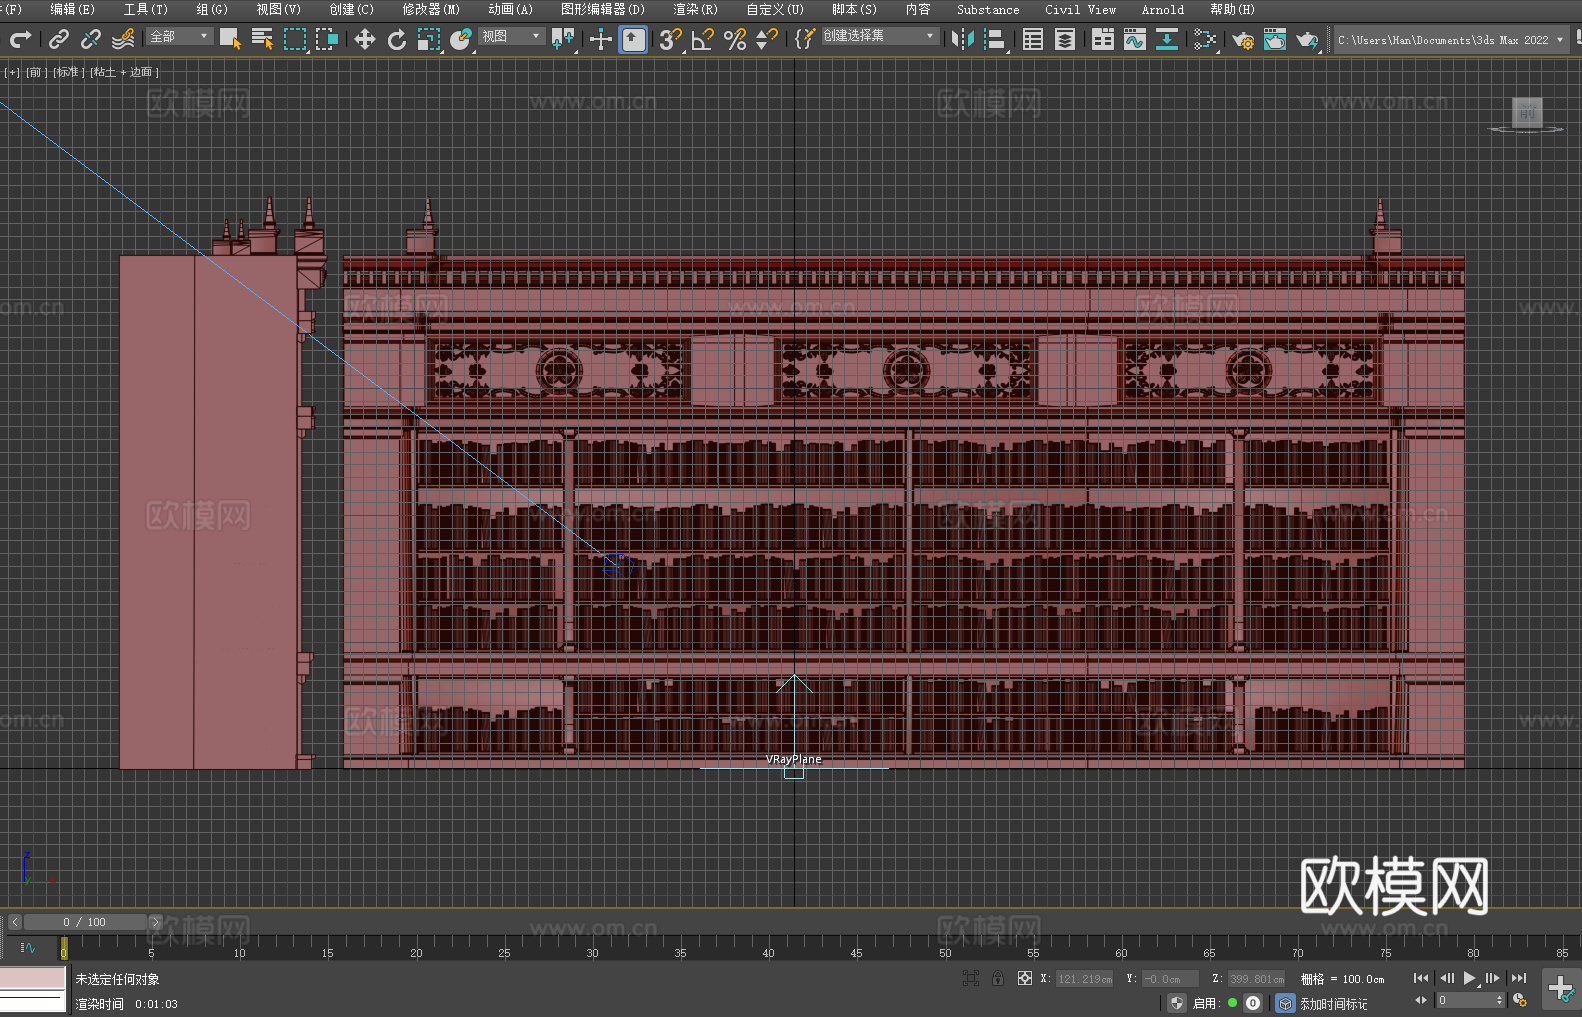Image resolution: width=1582 pixels, height=1017 pixels.
Task: Click the mini curve editor toggle icon
Action: click(x=28, y=947)
